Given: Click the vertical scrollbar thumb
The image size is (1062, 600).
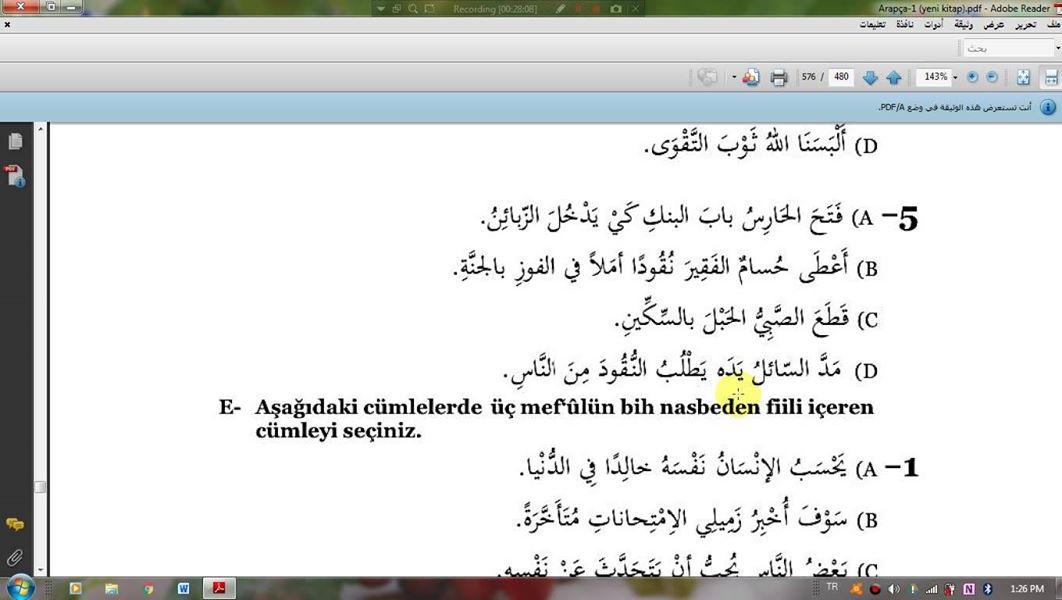Looking at the screenshot, I should (x=41, y=487).
